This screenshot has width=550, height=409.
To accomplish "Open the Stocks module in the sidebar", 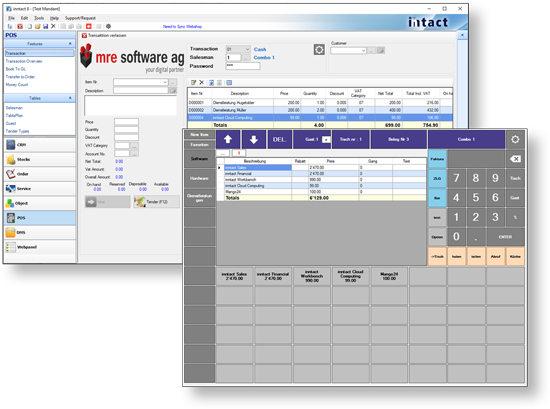I will click(40, 159).
